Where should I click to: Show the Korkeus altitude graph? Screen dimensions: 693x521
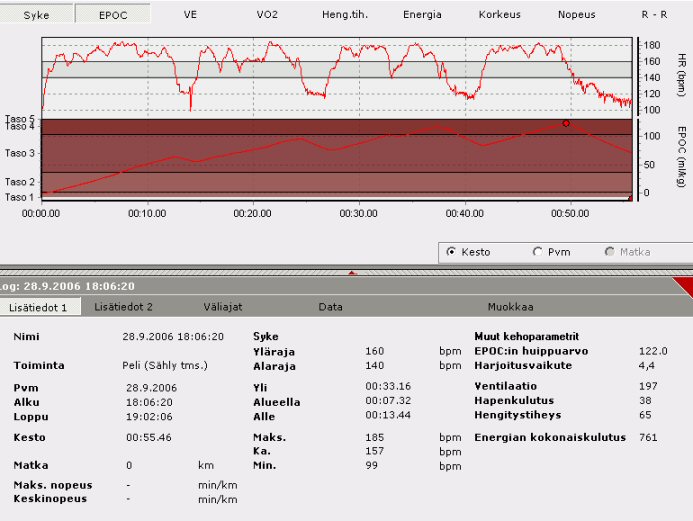(499, 15)
